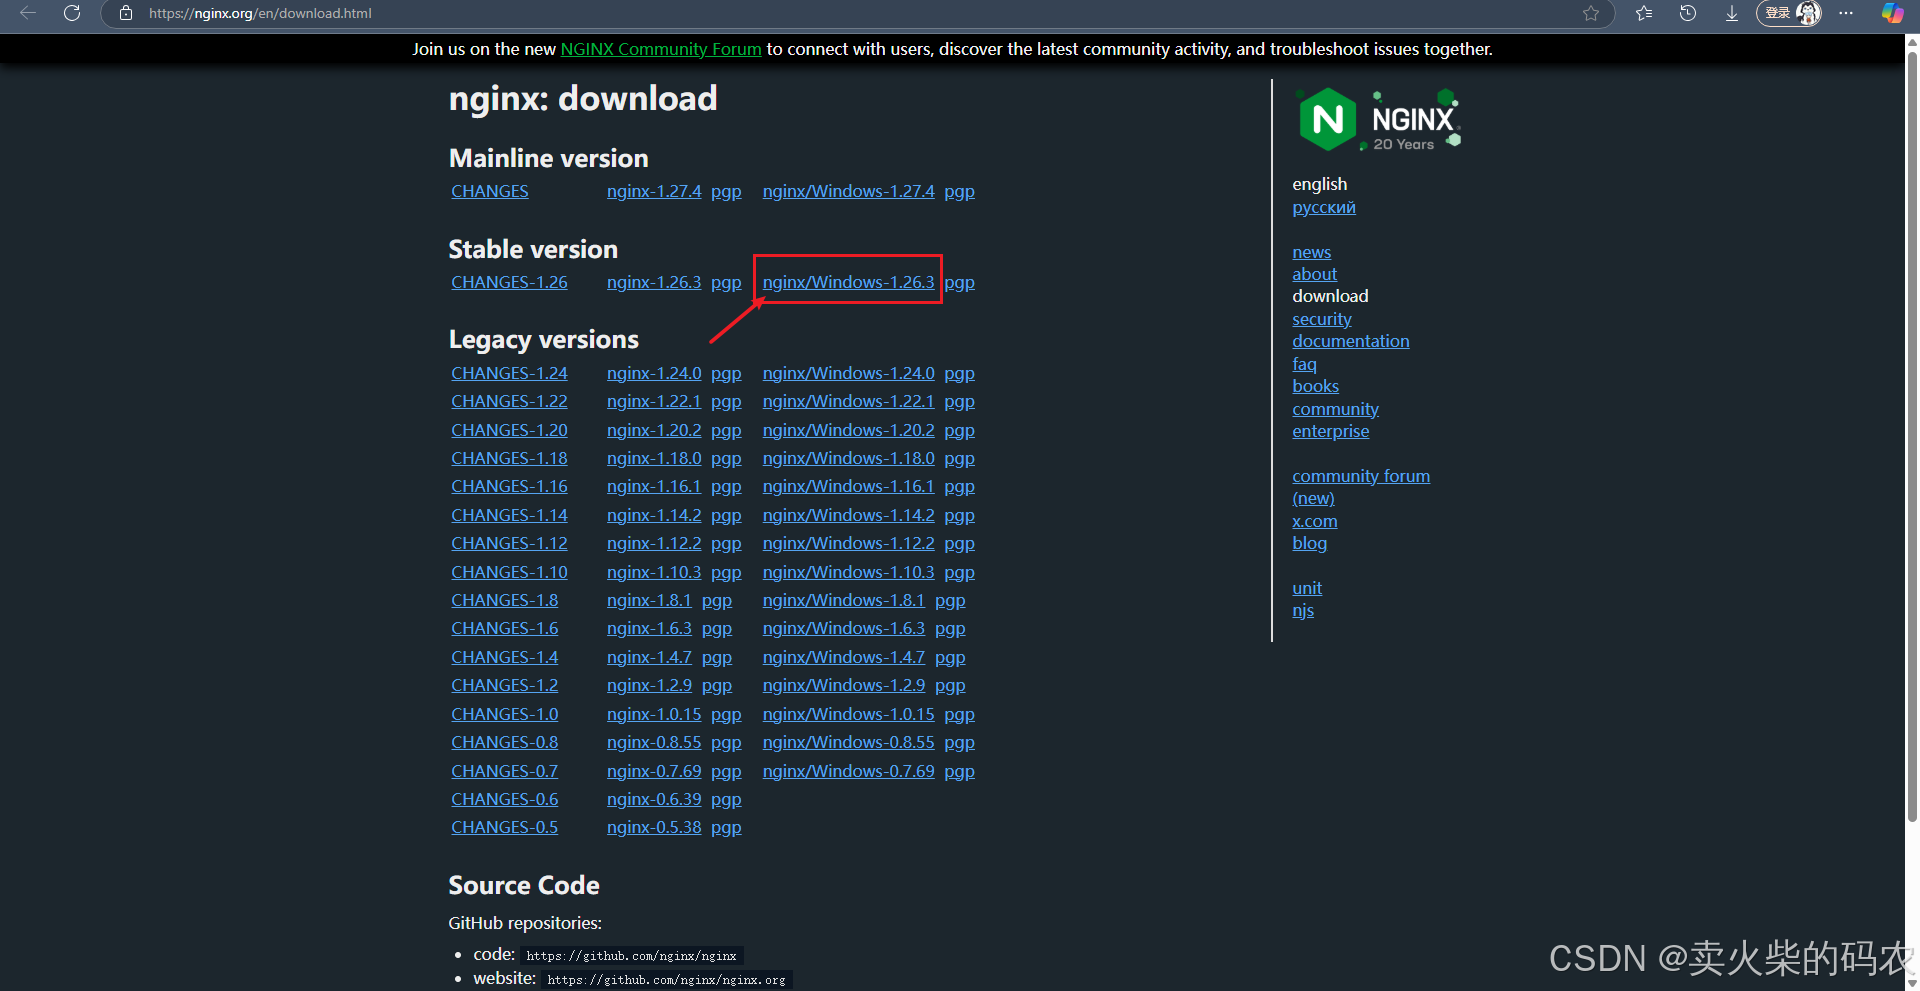The height and width of the screenshot is (991, 1920).
Task: Open the blog sidebar link
Action: pyautogui.click(x=1309, y=543)
